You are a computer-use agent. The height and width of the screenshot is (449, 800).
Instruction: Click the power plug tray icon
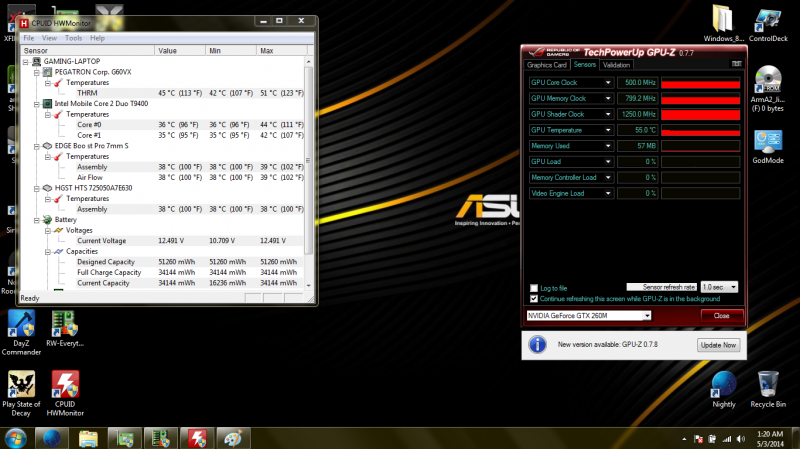click(x=712, y=439)
